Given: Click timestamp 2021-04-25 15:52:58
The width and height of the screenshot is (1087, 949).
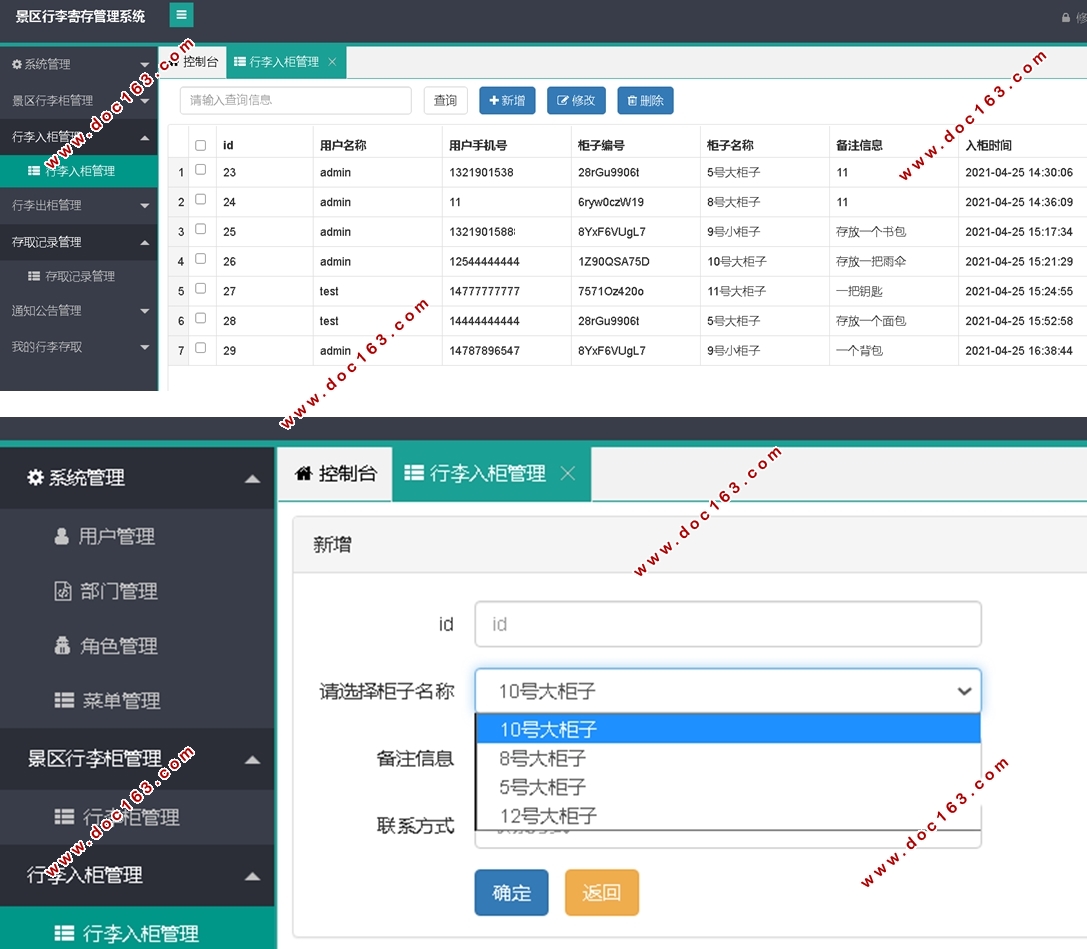Looking at the screenshot, I should 1019,321.
